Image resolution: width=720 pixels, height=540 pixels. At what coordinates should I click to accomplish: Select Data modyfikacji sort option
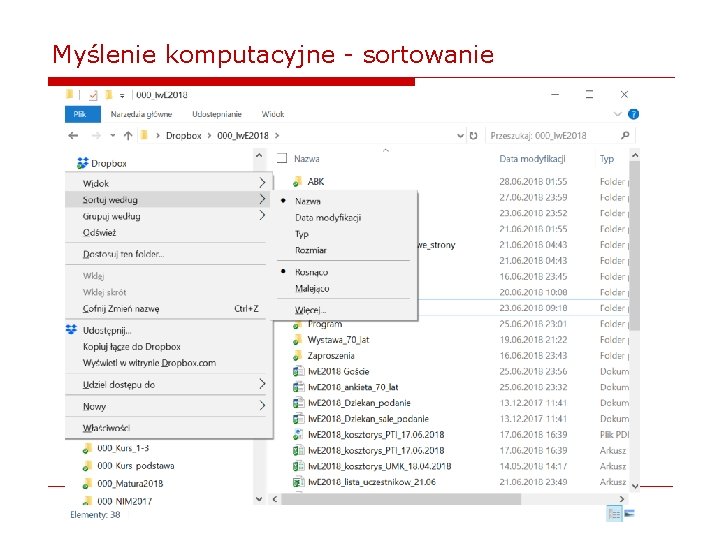(328, 218)
